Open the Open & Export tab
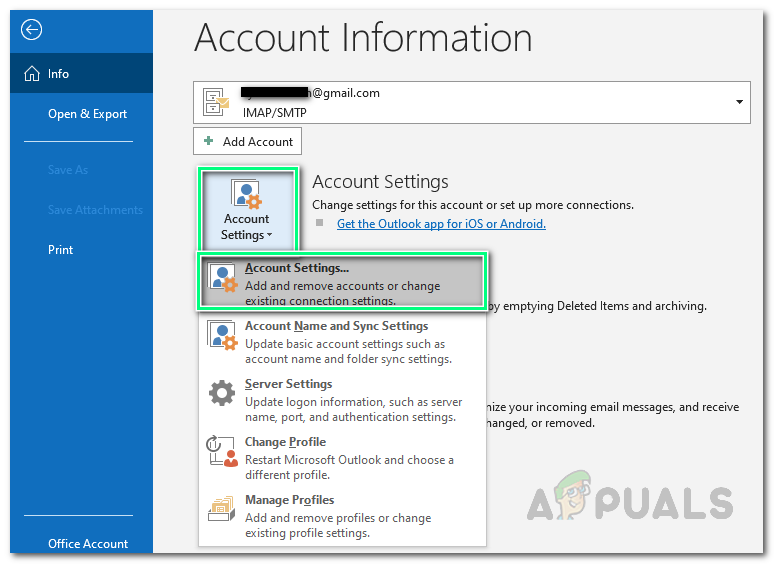 pos(87,114)
